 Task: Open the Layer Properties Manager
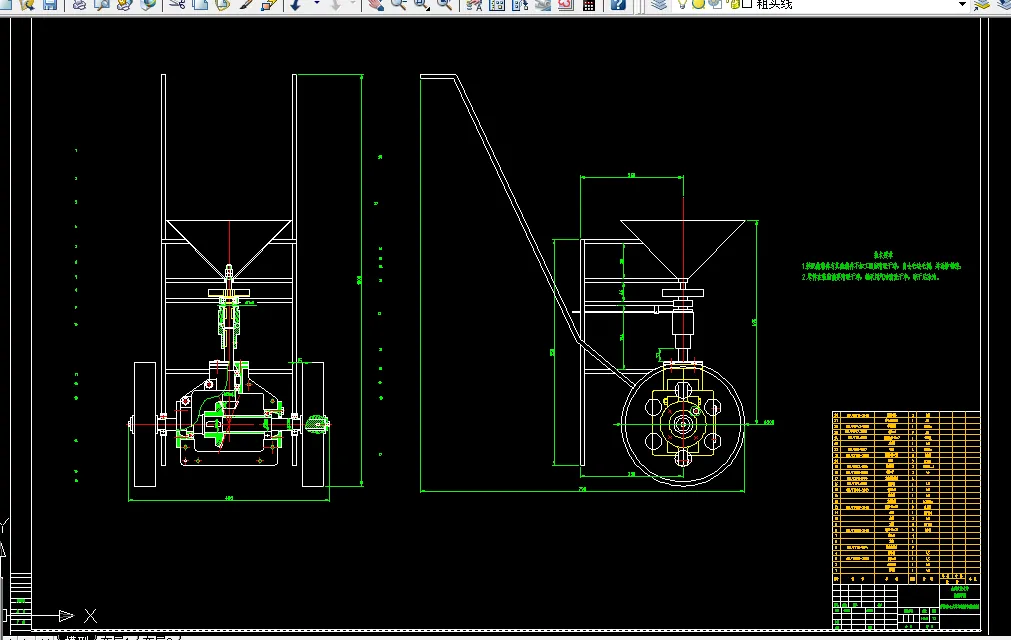point(658,4)
